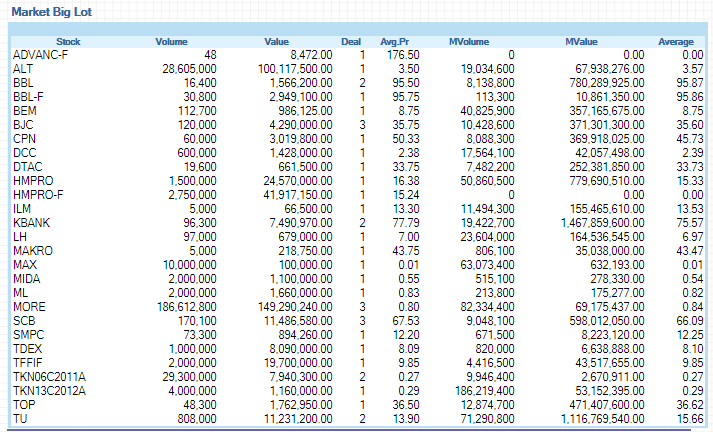Click HMPRO MVolume 50,860,500
The image size is (713, 432).
[487, 181]
